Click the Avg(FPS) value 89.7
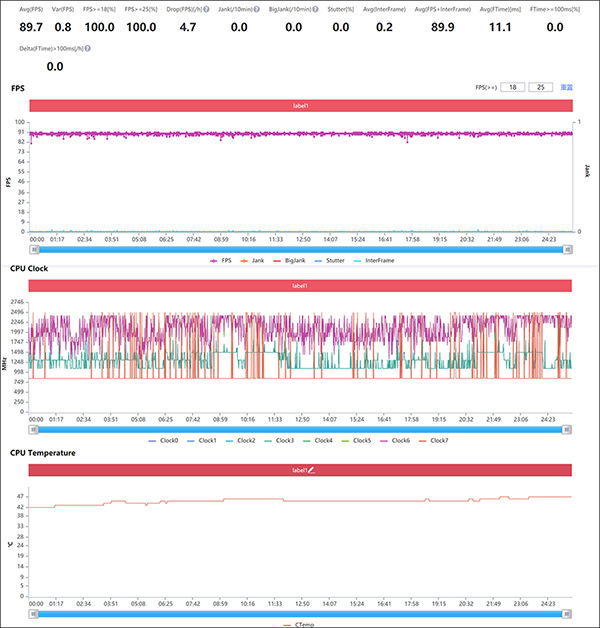 tap(31, 29)
